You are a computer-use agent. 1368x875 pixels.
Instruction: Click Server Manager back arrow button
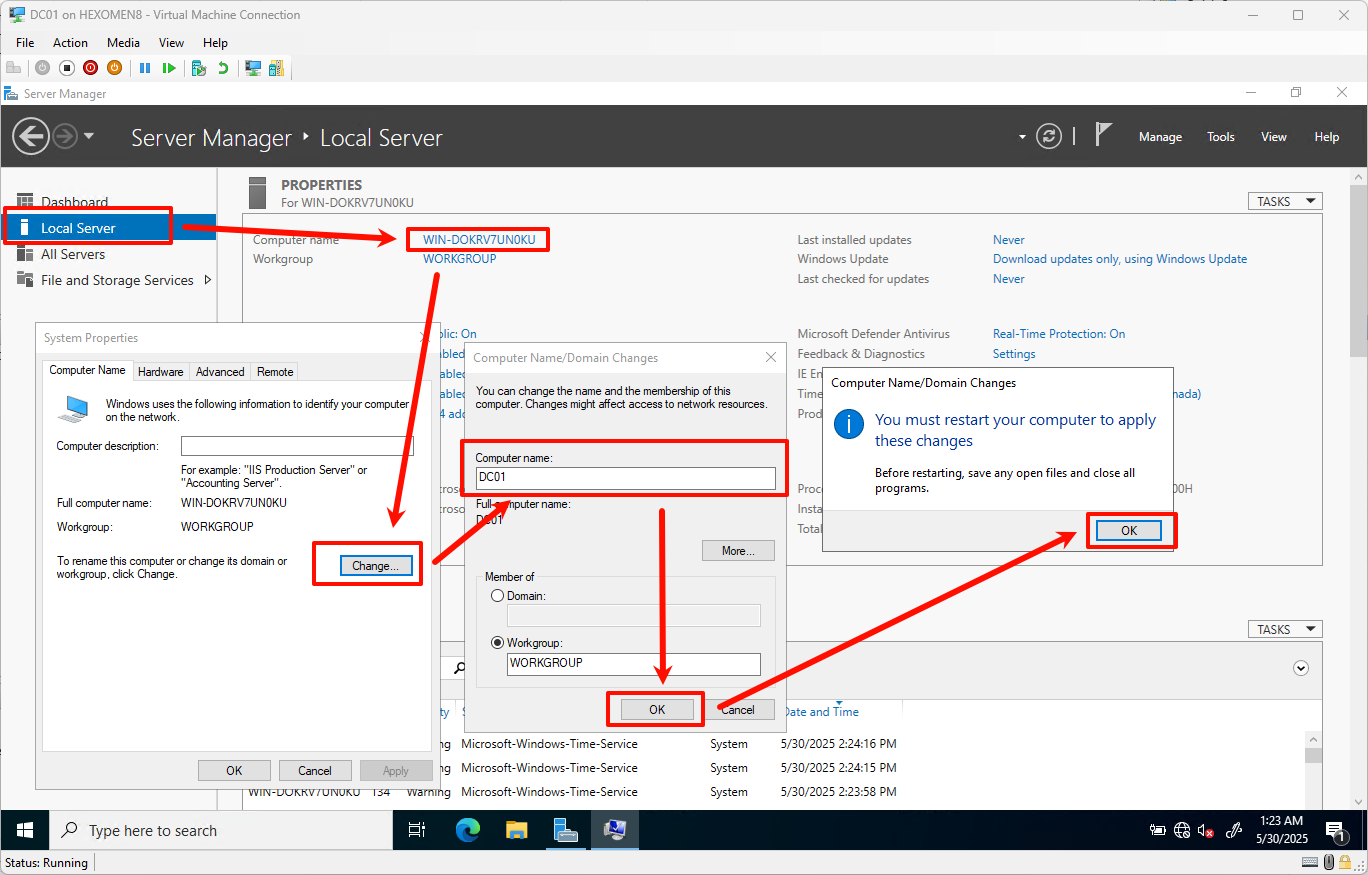[31, 136]
